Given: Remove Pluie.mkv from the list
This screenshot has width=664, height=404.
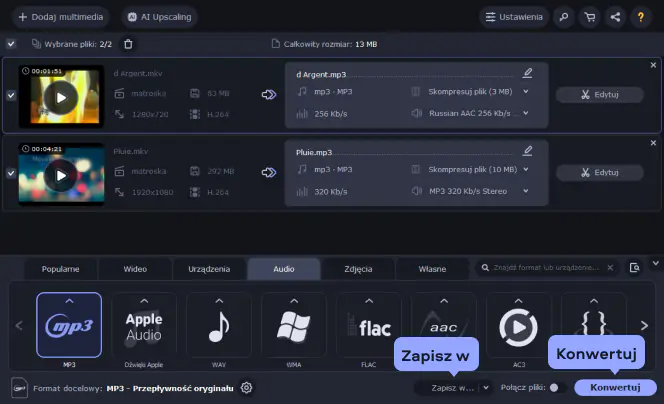Looking at the screenshot, I should pyautogui.click(x=653, y=143).
